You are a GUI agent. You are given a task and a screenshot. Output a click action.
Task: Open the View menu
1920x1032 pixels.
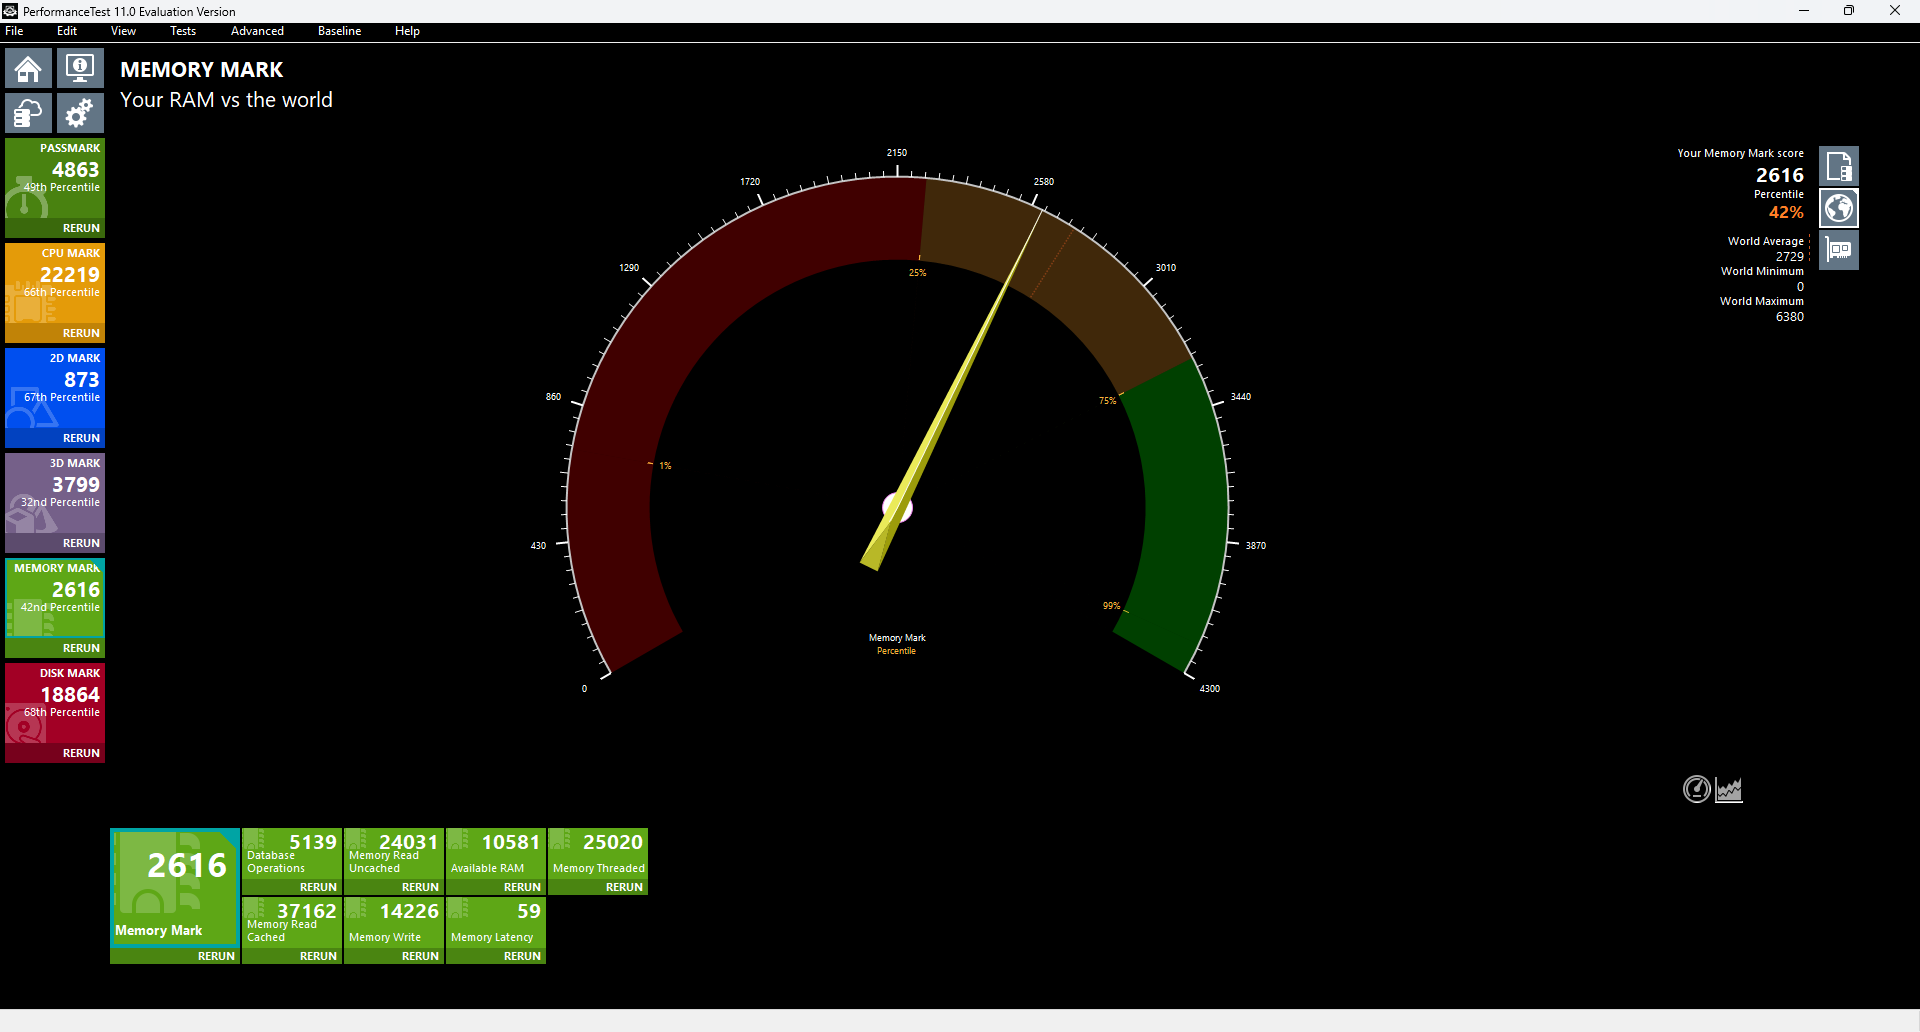pyautogui.click(x=123, y=31)
